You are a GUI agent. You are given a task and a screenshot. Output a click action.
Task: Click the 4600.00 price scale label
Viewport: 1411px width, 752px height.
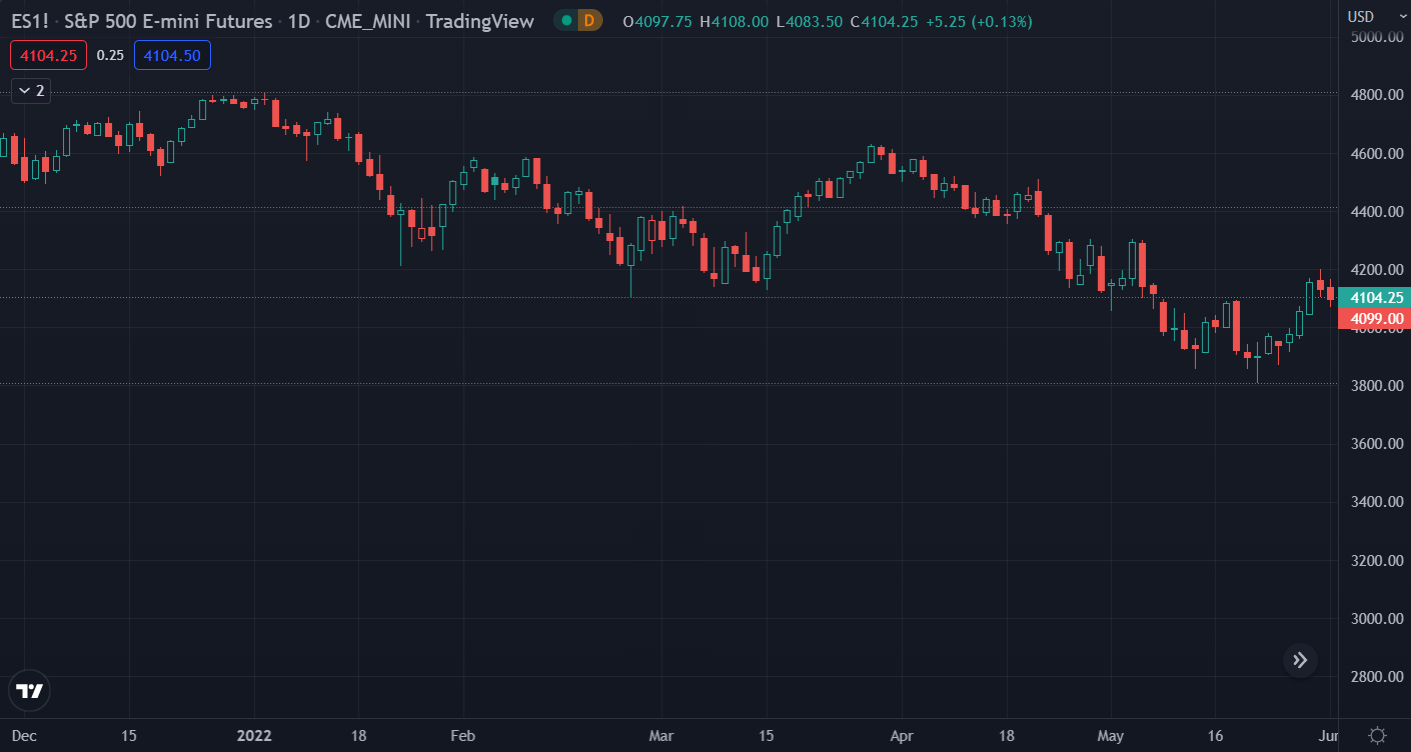point(1376,154)
